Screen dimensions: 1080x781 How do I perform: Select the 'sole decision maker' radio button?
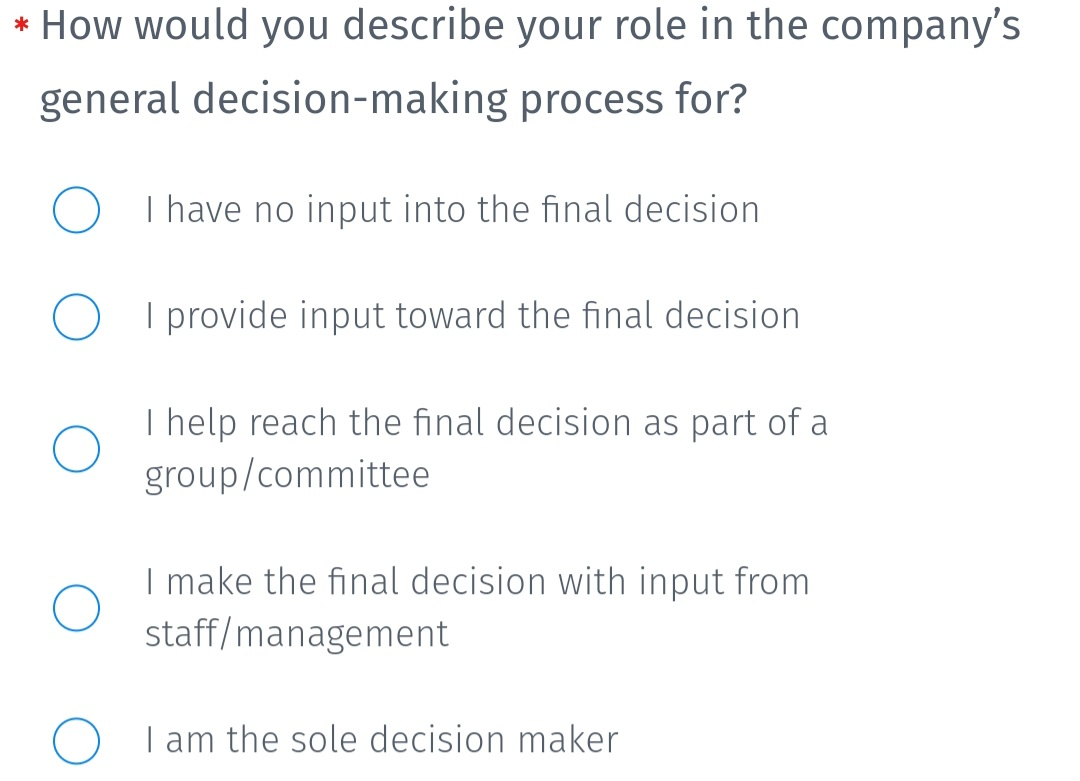coord(76,741)
